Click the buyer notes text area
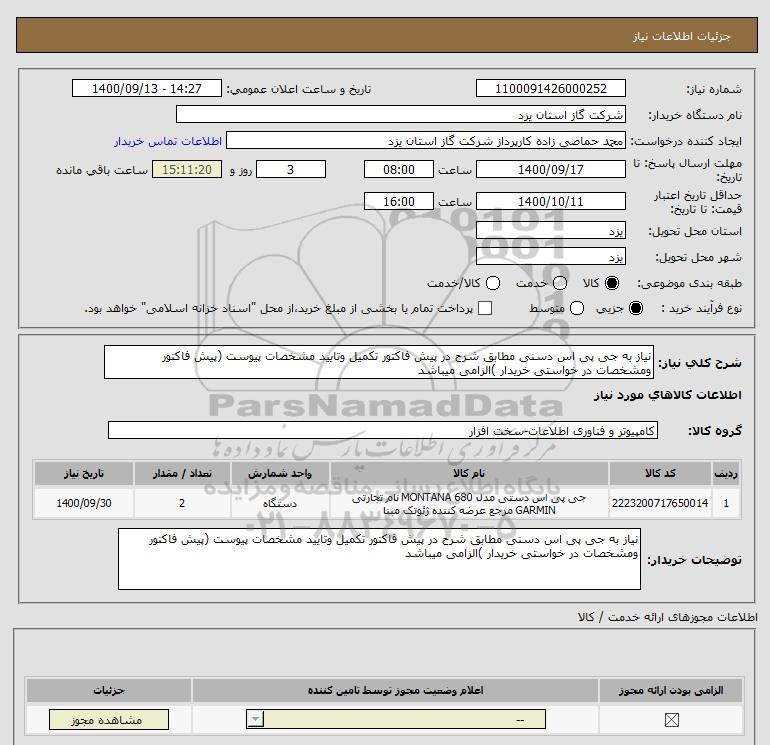 pyautogui.click(x=379, y=559)
